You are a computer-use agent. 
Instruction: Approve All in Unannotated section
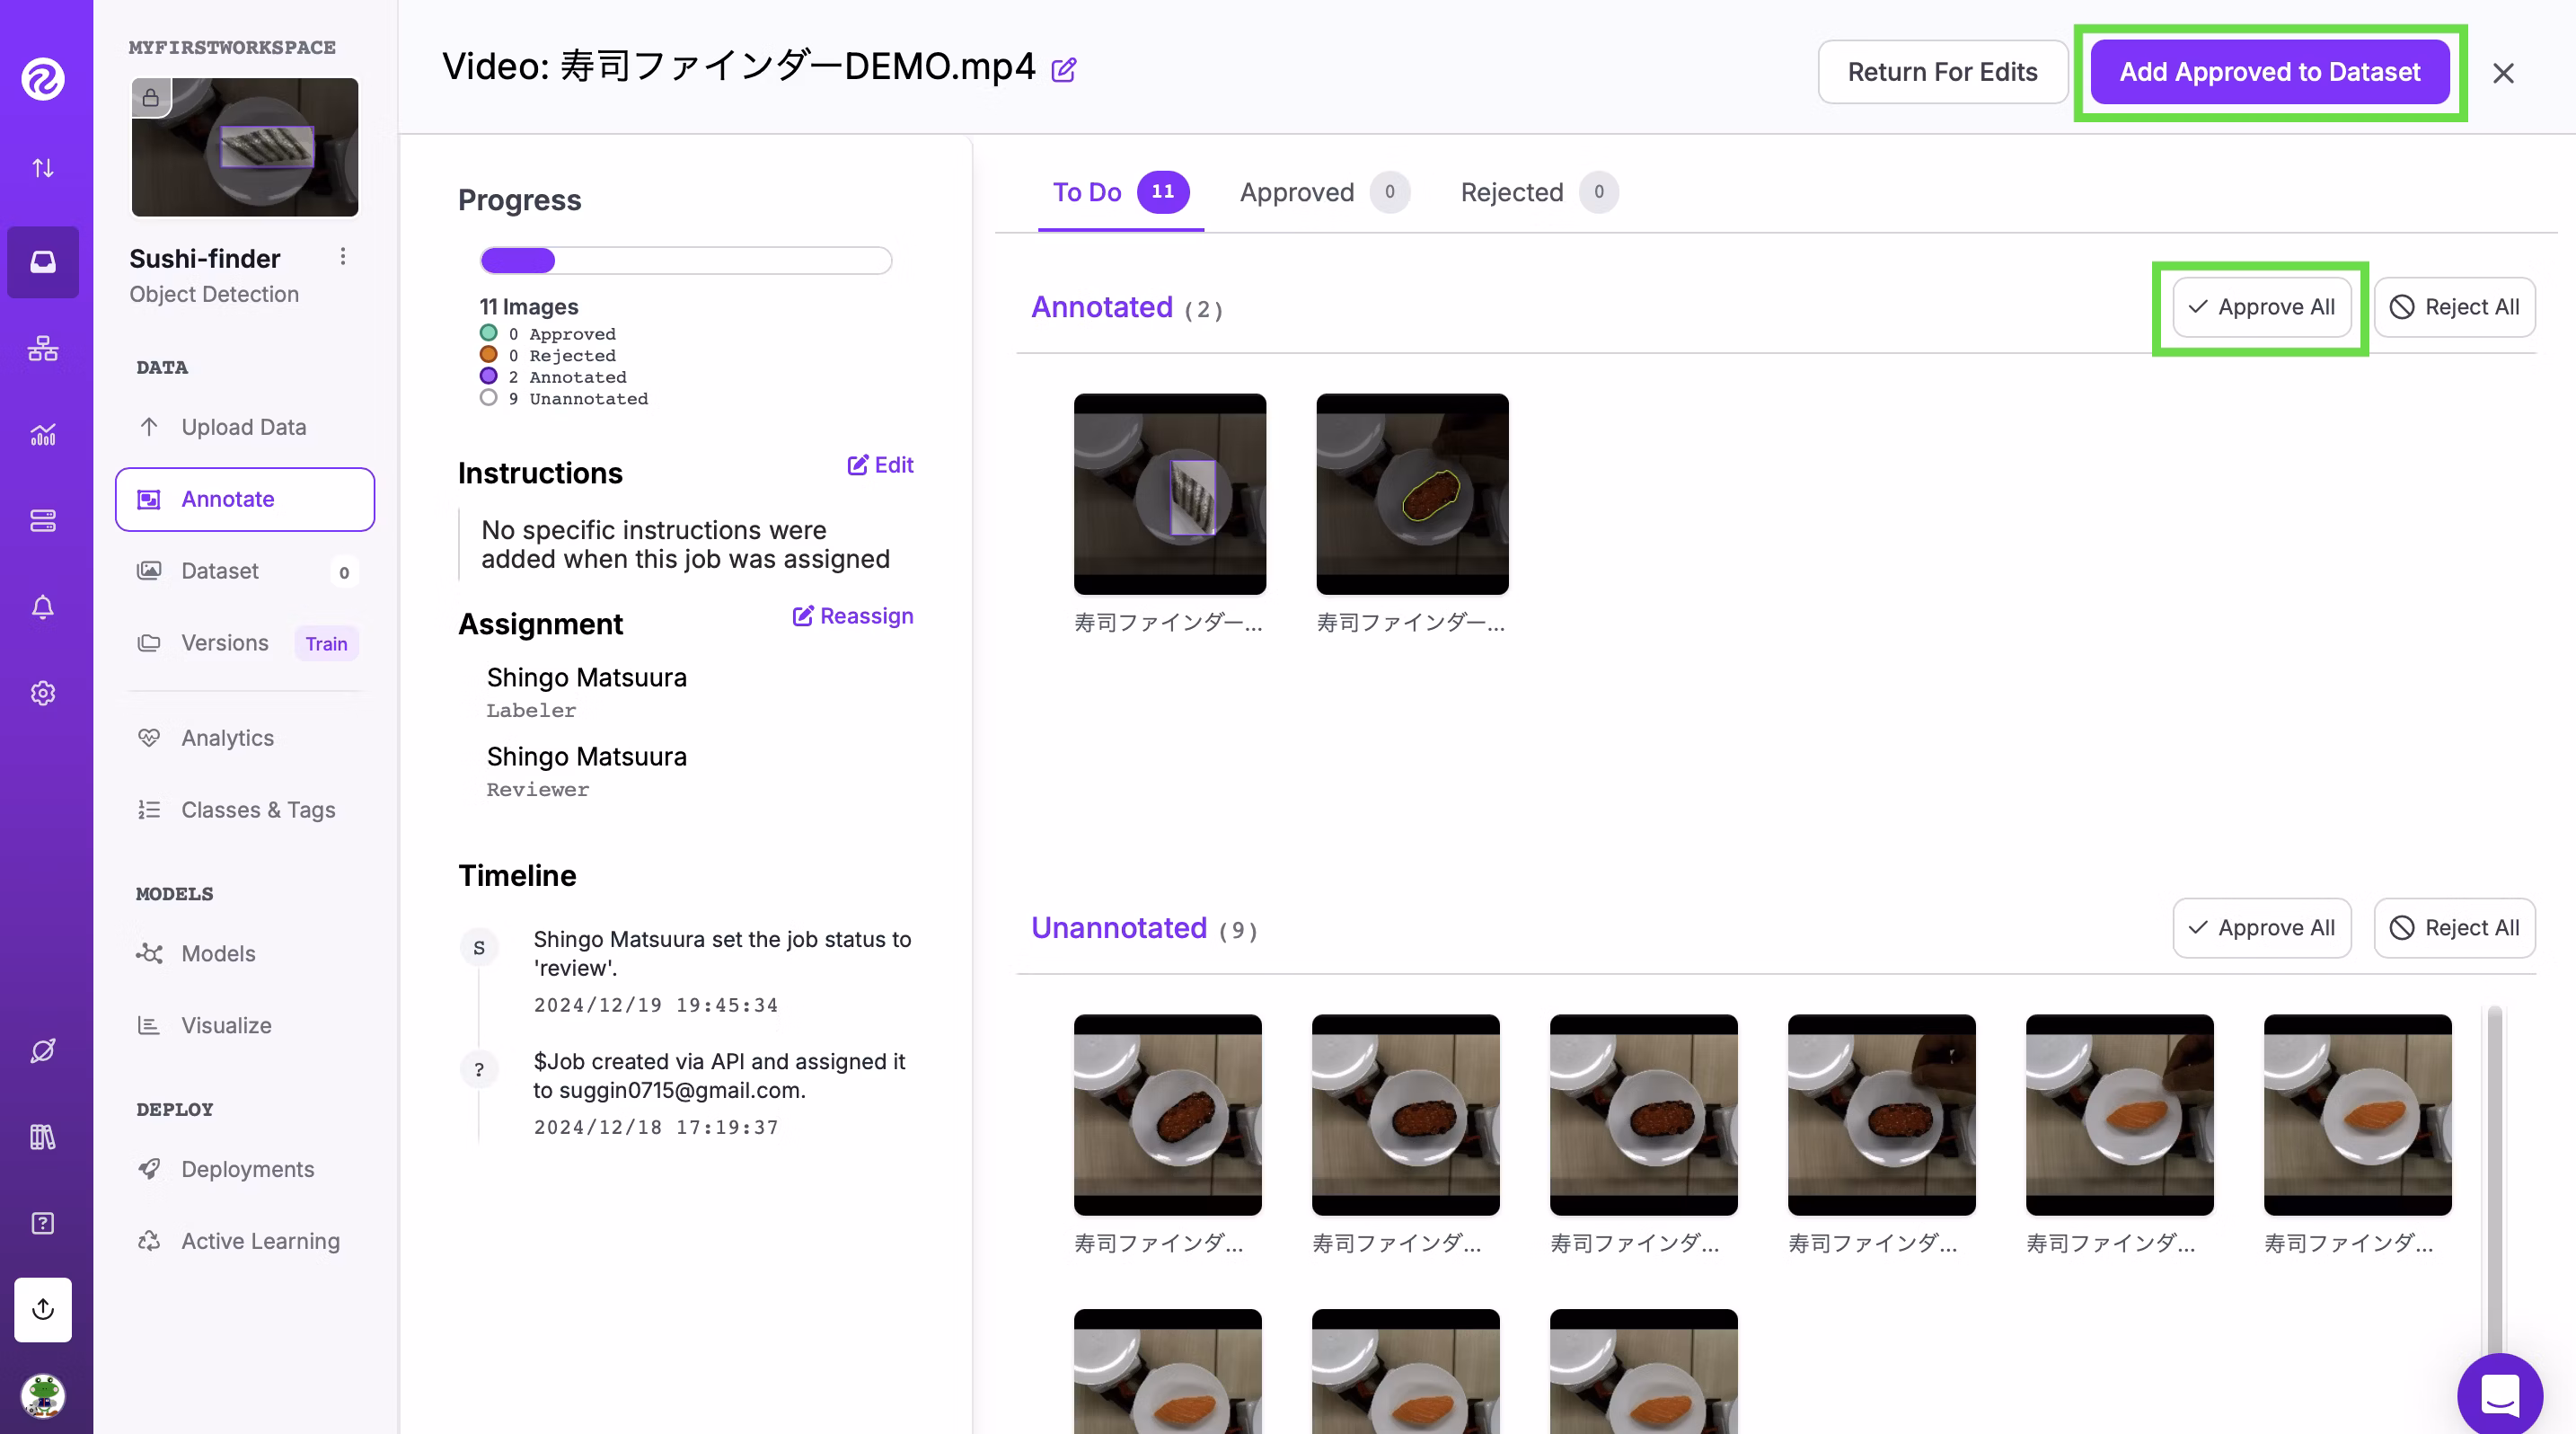2261,928
